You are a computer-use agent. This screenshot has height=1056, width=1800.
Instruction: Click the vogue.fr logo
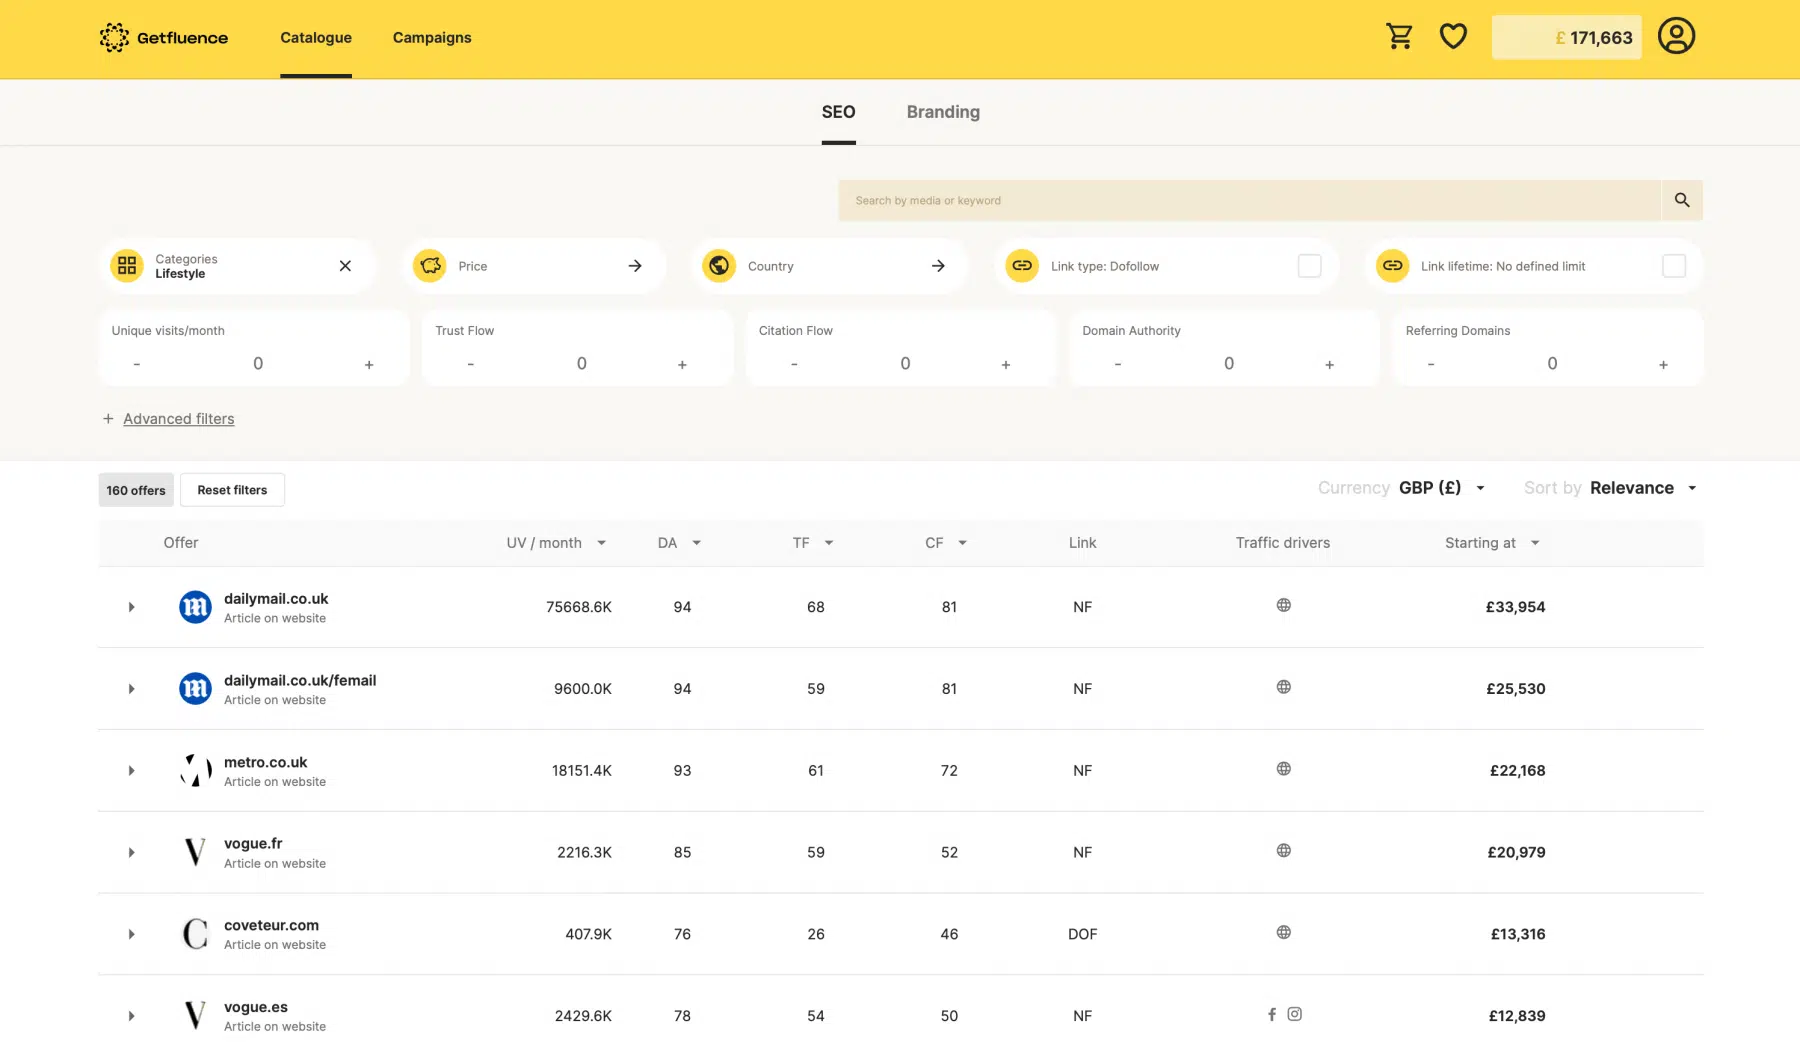(x=195, y=853)
